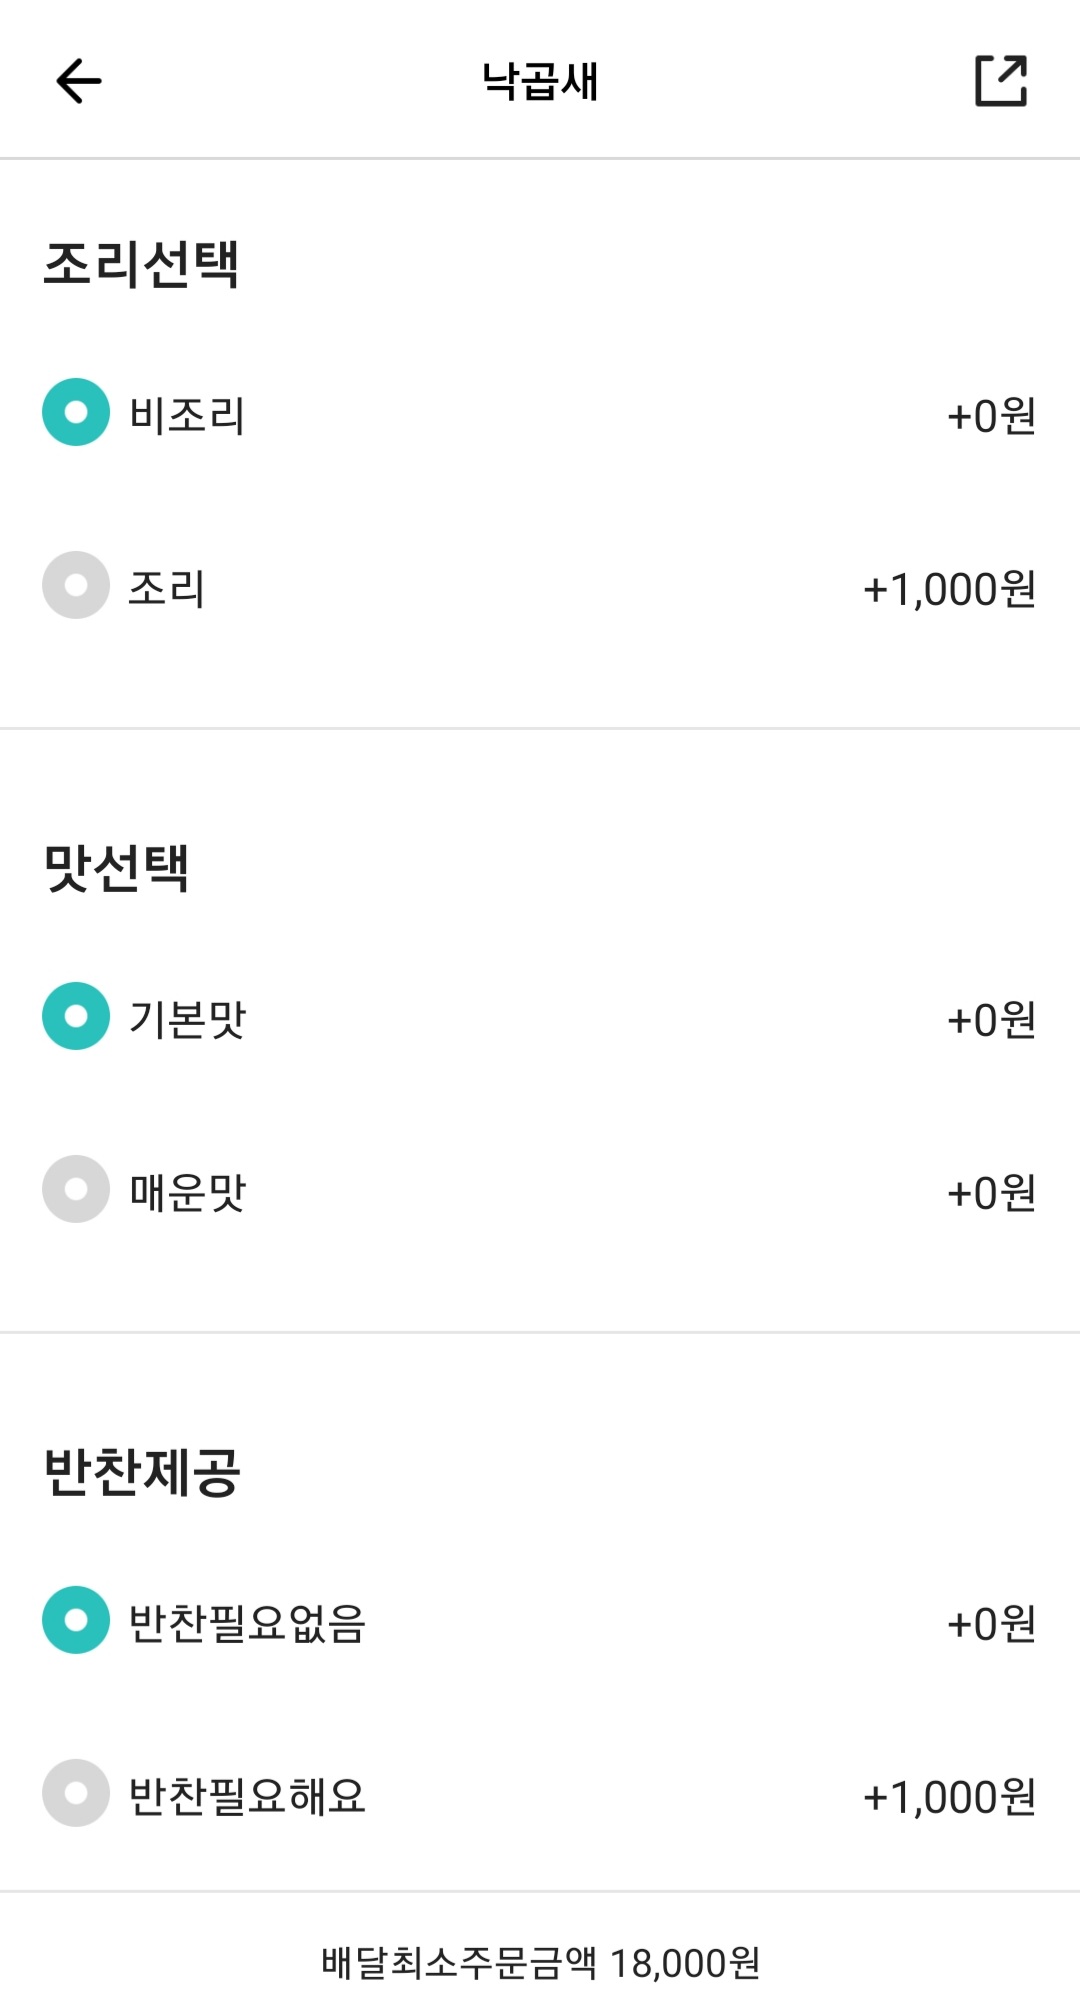Viewport: 1080px width, 2010px height.
Task: Go back using the arrow icon
Action: (x=79, y=81)
